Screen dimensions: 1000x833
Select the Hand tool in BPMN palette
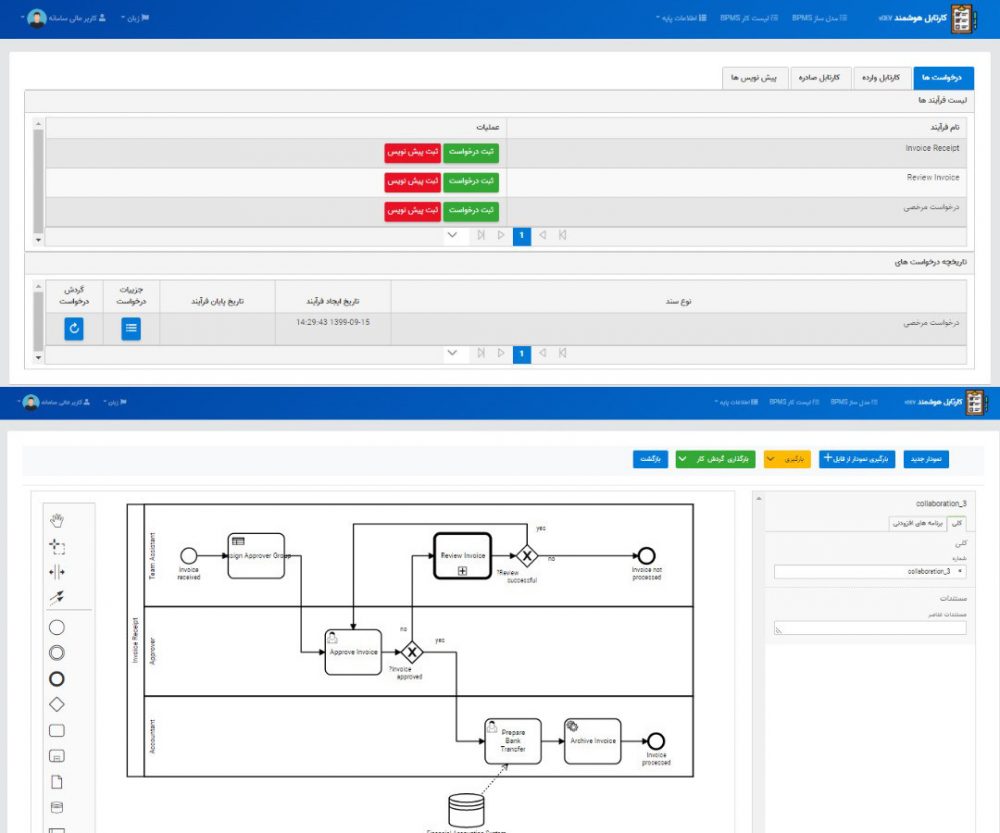click(x=57, y=520)
